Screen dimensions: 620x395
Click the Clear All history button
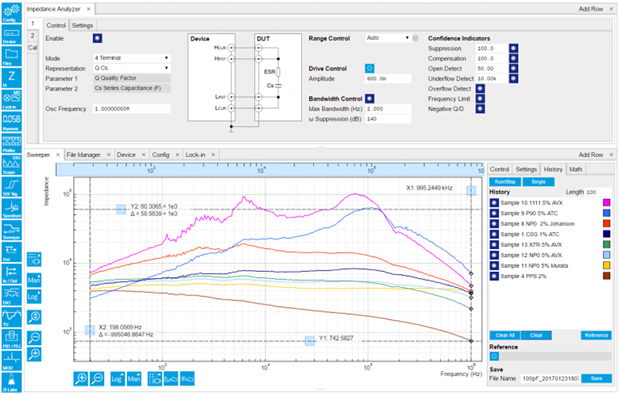point(505,335)
